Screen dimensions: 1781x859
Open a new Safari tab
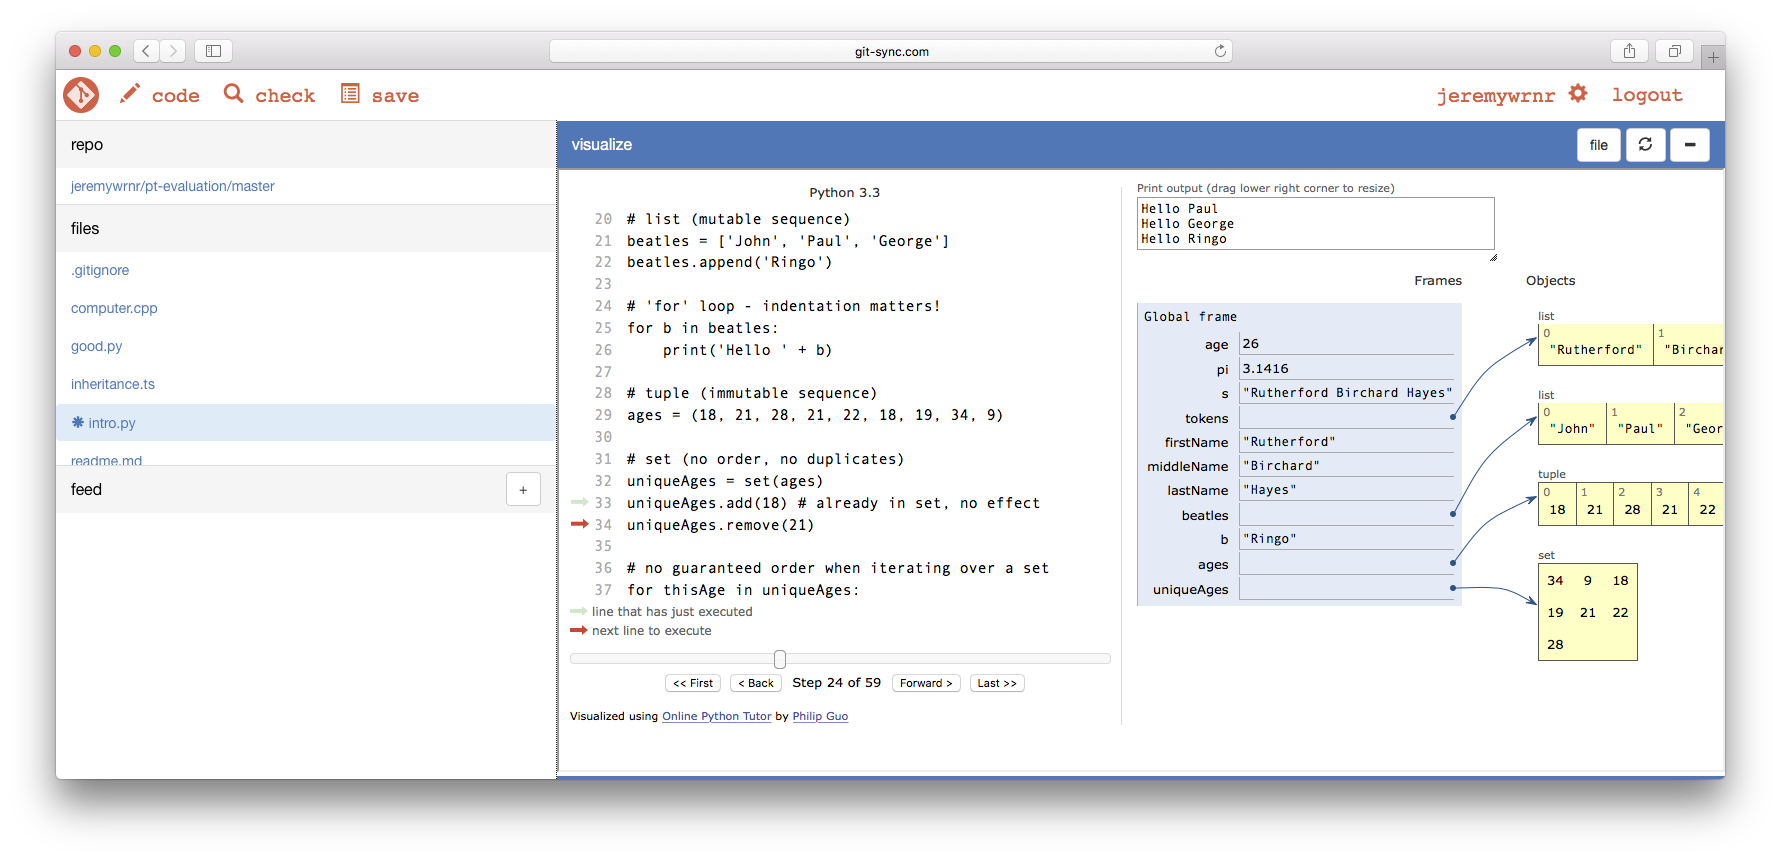pos(1713,57)
